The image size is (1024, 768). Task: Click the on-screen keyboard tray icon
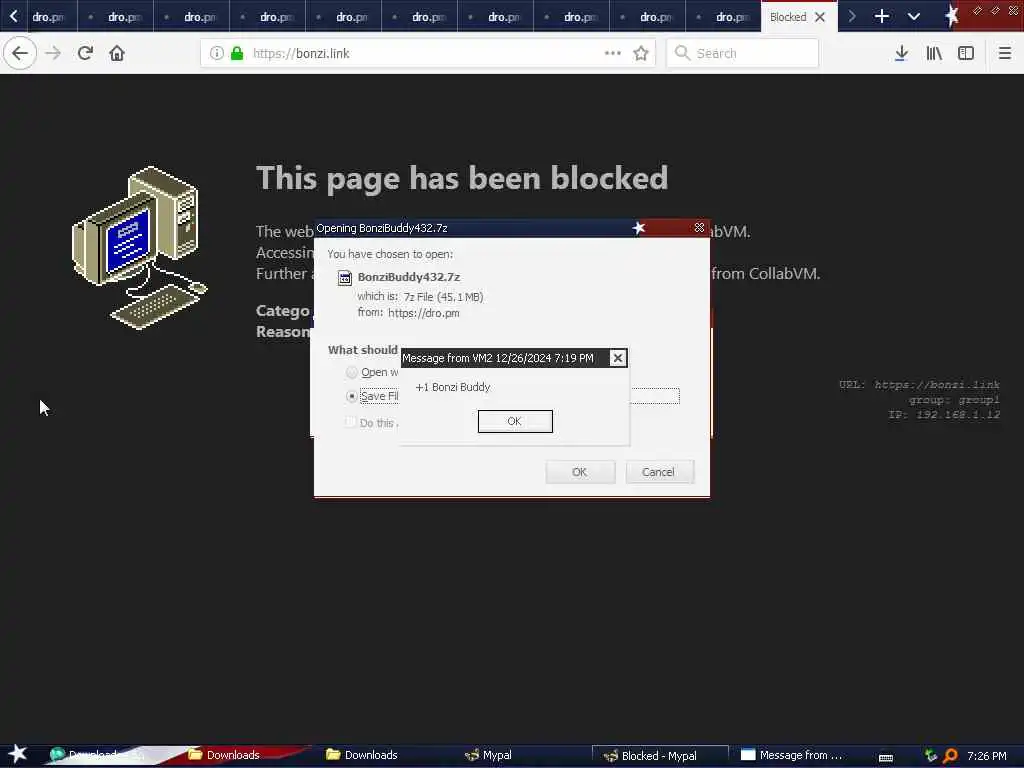pos(886,756)
